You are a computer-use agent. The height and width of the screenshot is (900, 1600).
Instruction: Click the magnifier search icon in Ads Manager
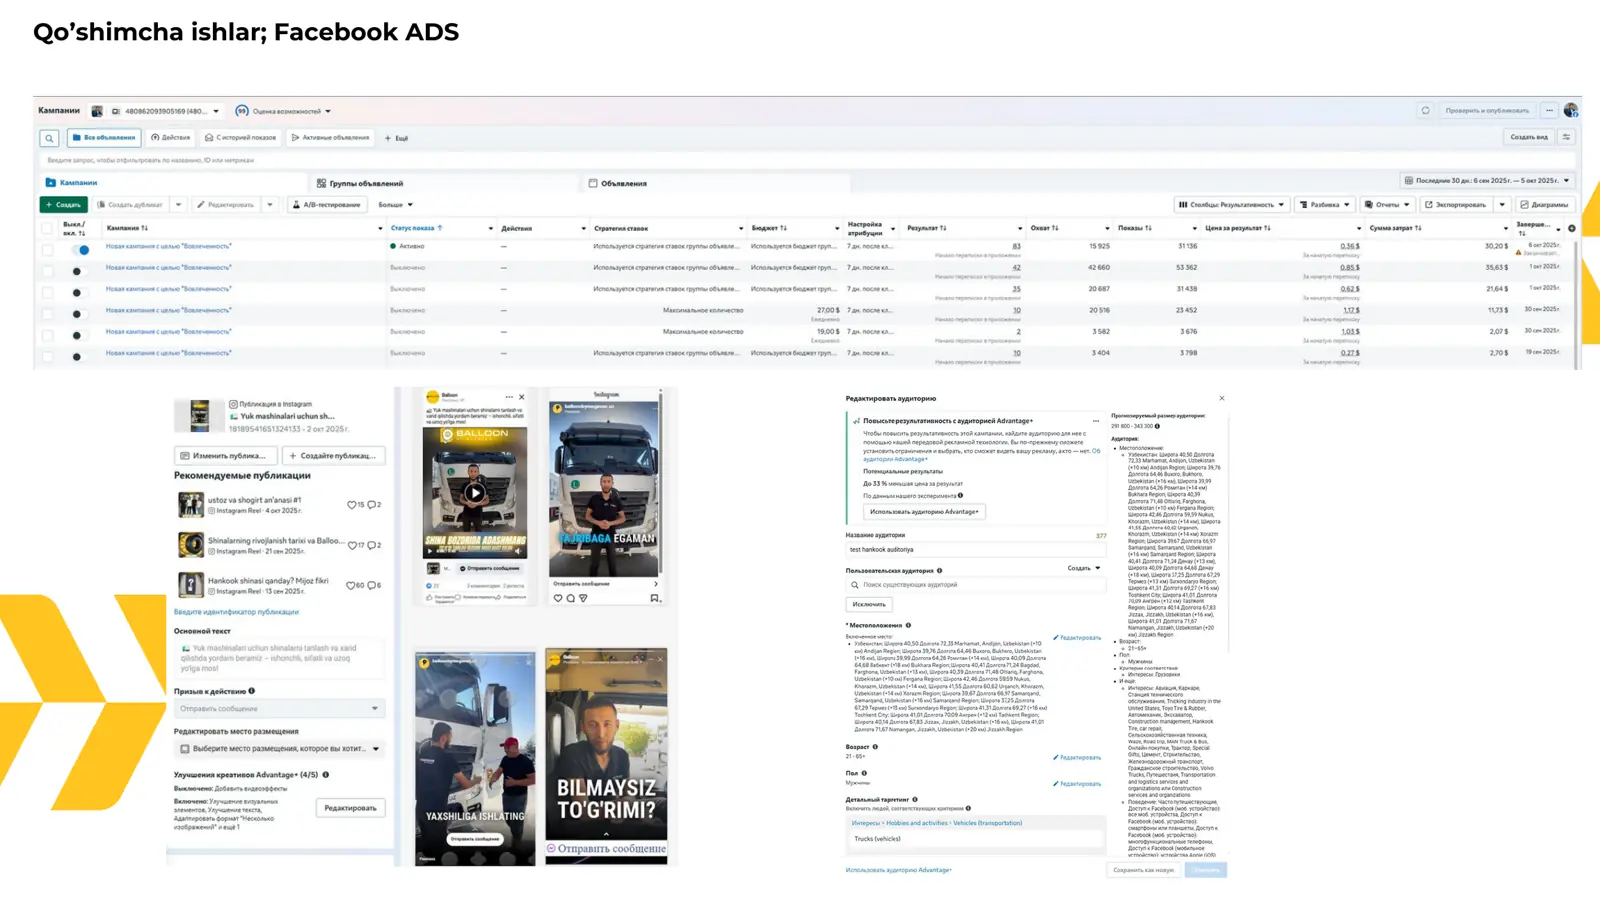(49, 138)
